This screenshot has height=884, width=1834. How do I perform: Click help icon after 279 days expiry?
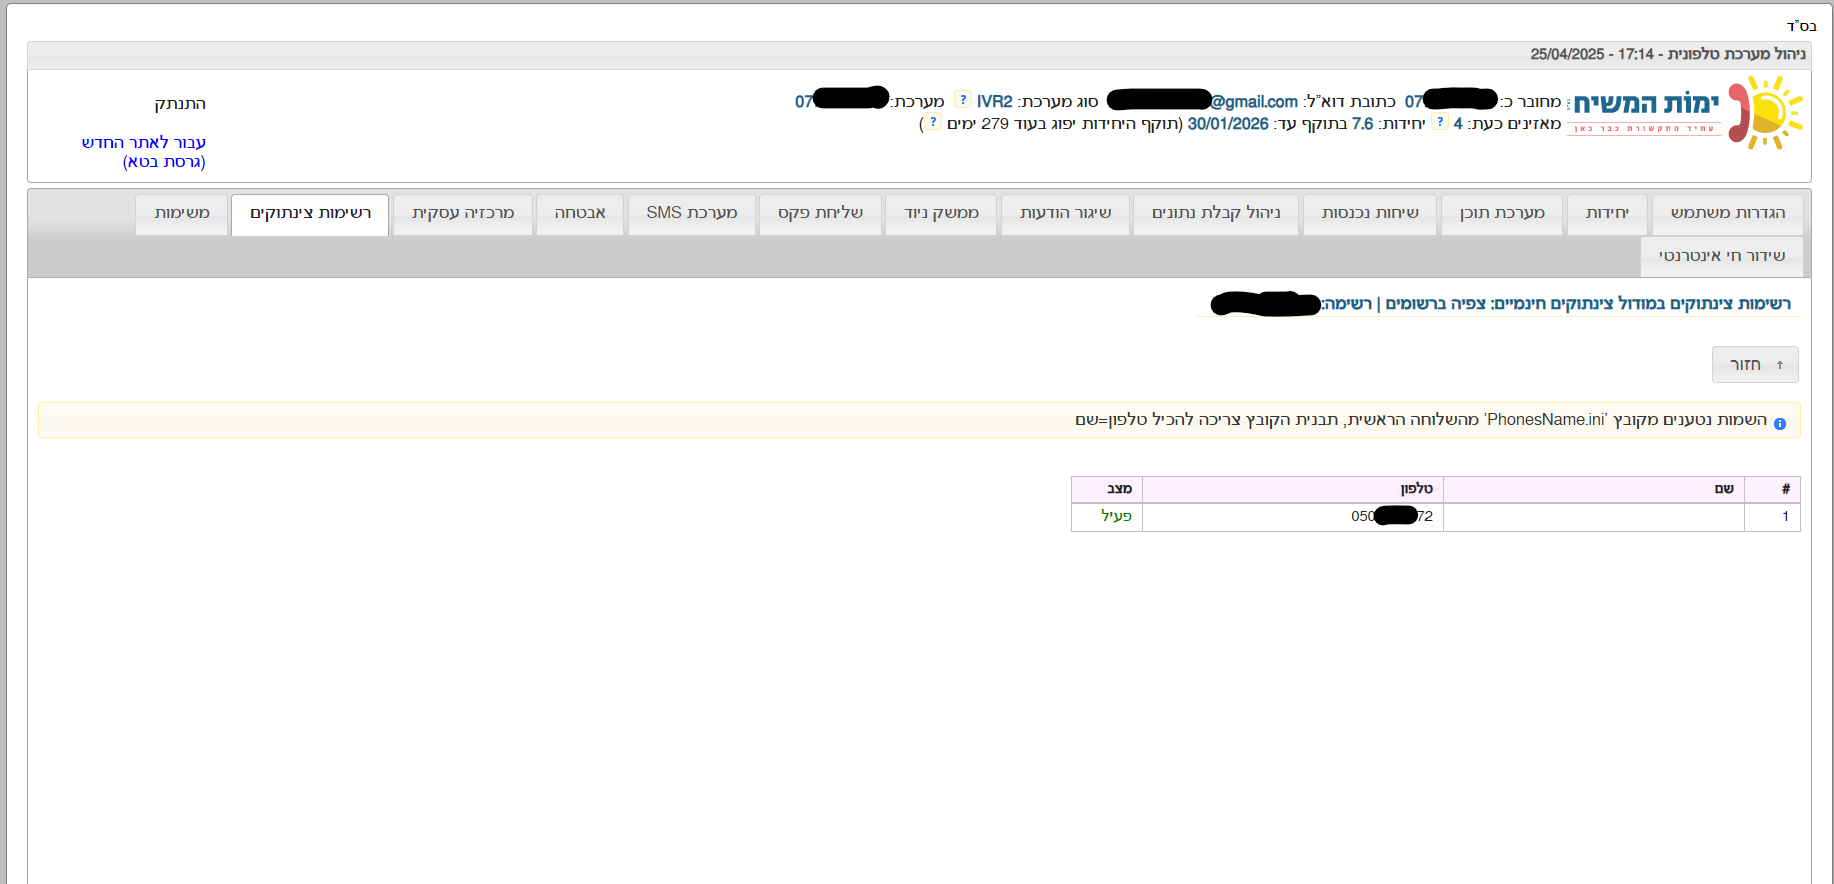pyautogui.click(x=932, y=122)
